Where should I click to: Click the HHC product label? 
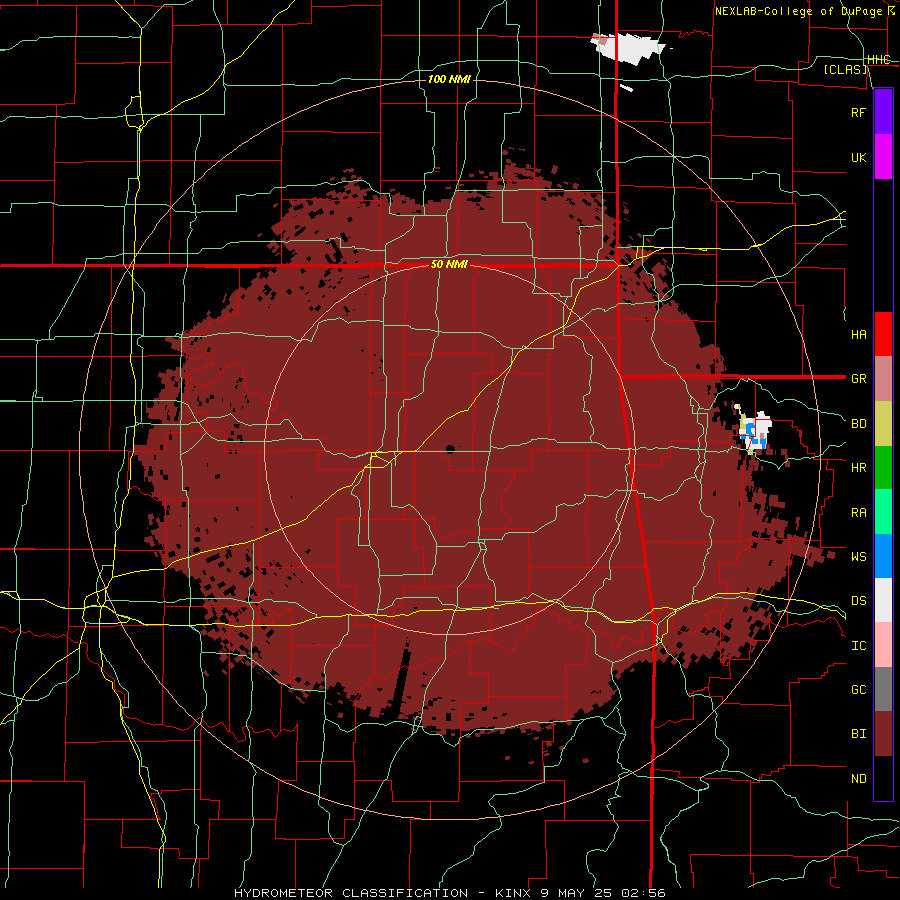[x=878, y=60]
